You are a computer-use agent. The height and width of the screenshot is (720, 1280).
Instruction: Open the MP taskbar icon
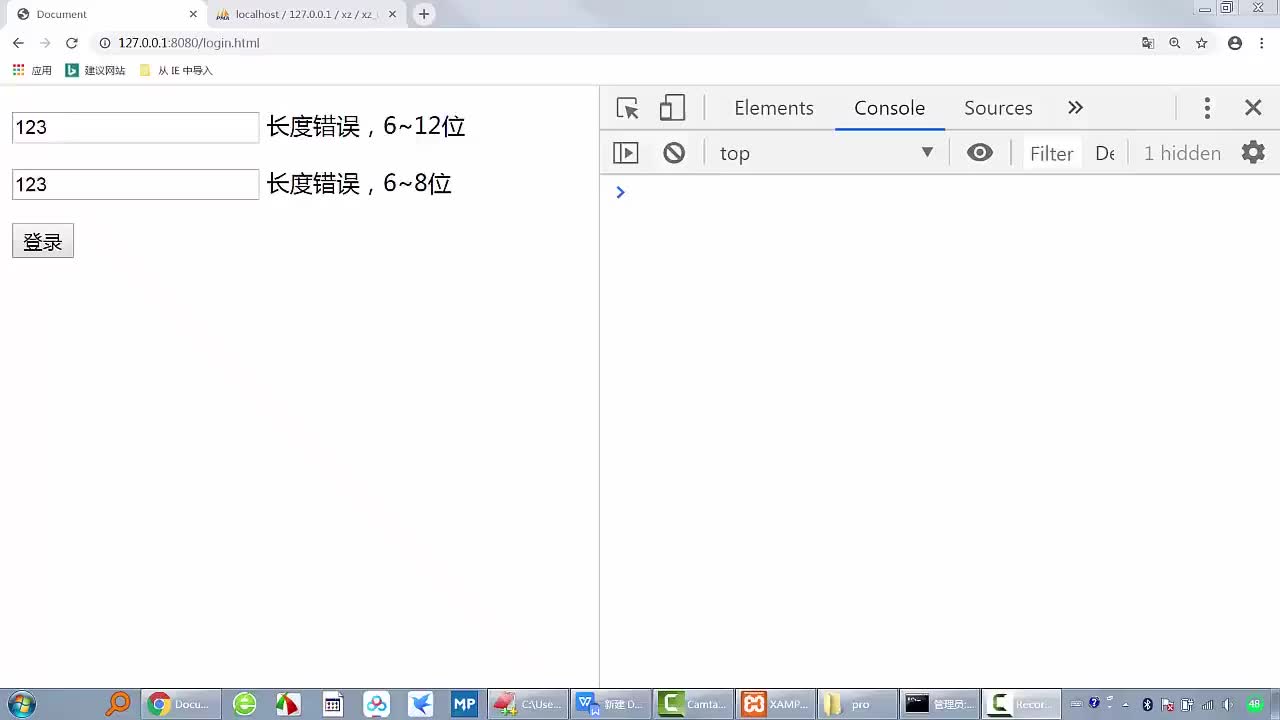464,704
